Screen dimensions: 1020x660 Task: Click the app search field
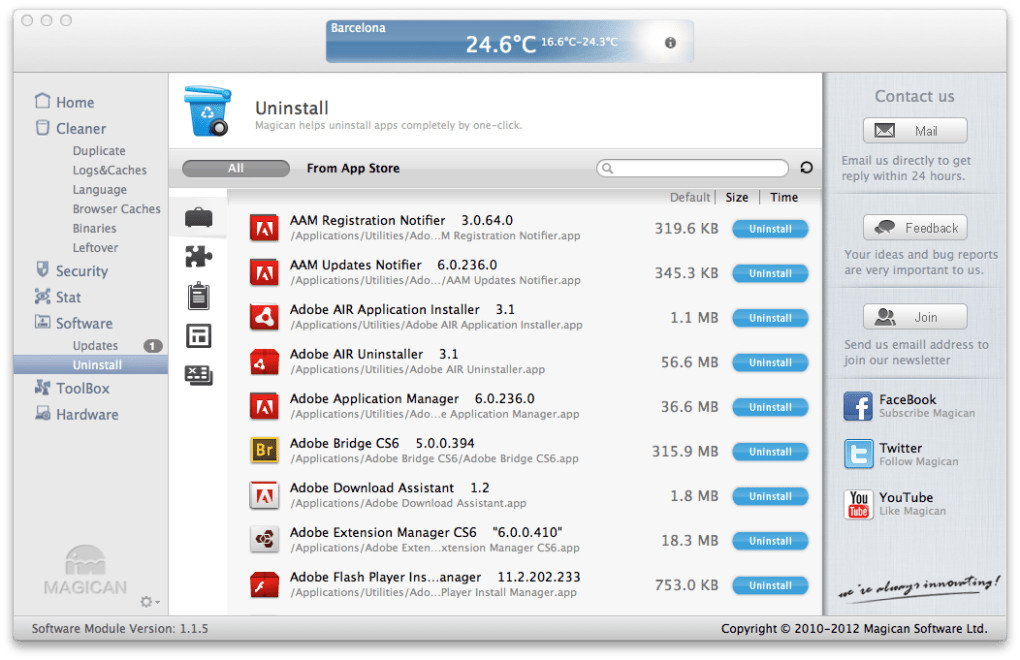pos(692,168)
